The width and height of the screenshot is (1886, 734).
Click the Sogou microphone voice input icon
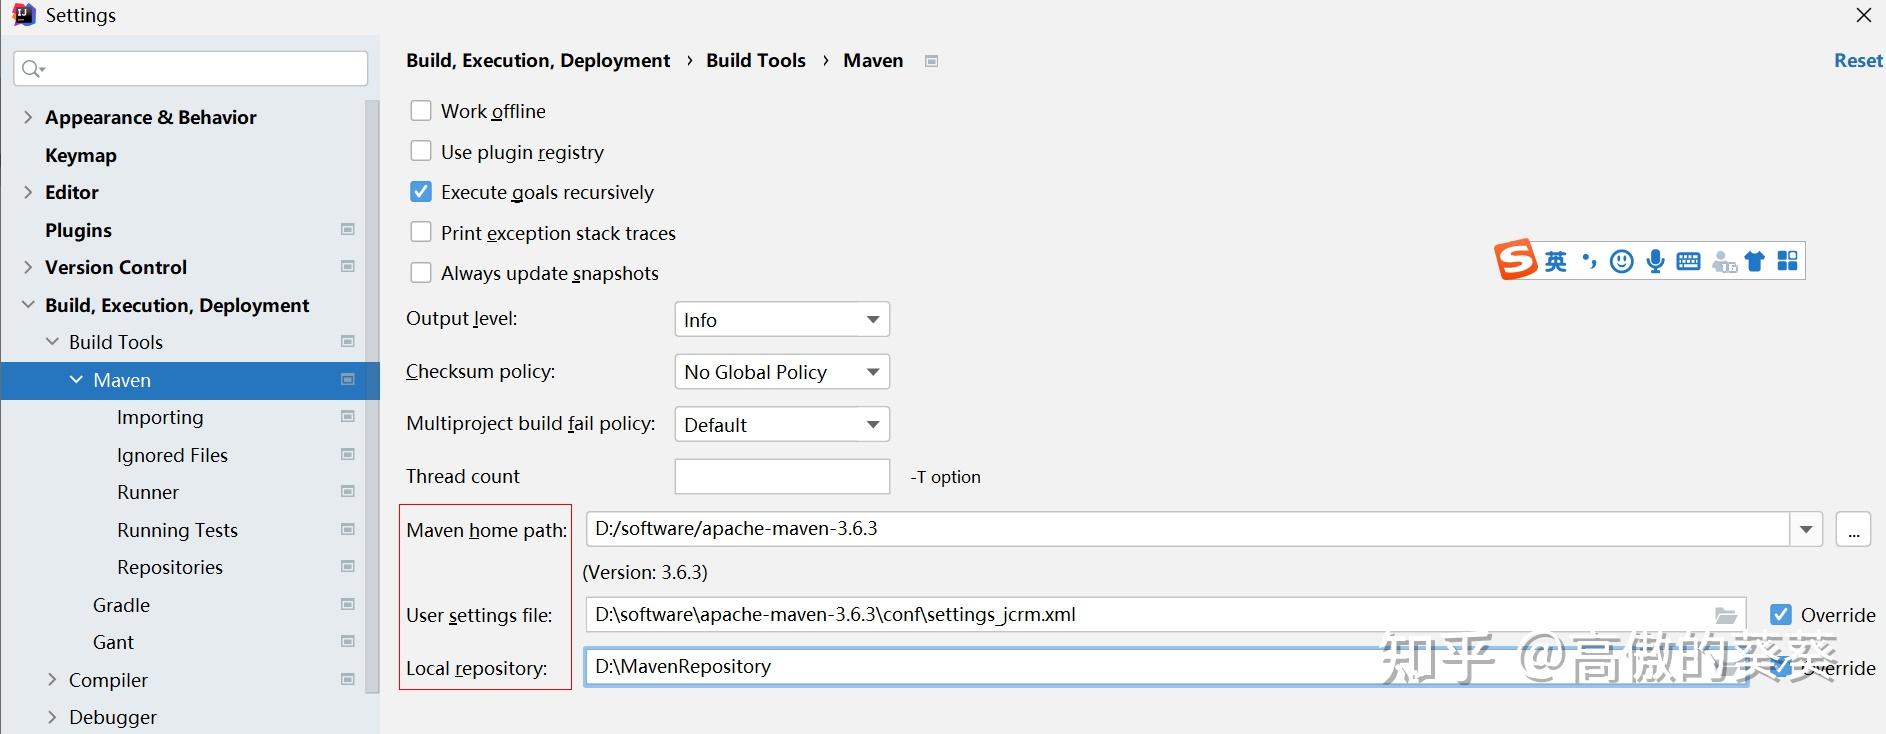coord(1655,261)
